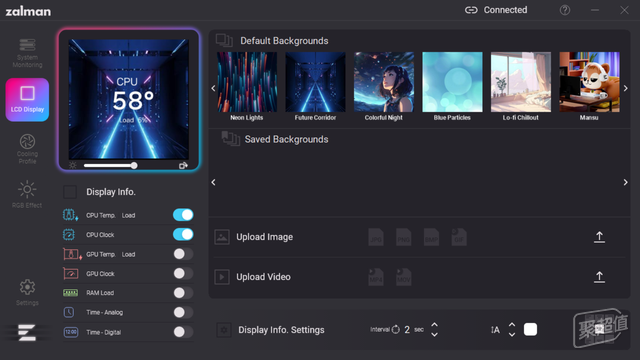Click the Upload Image picture icon
The height and width of the screenshot is (360, 640).
(222, 237)
